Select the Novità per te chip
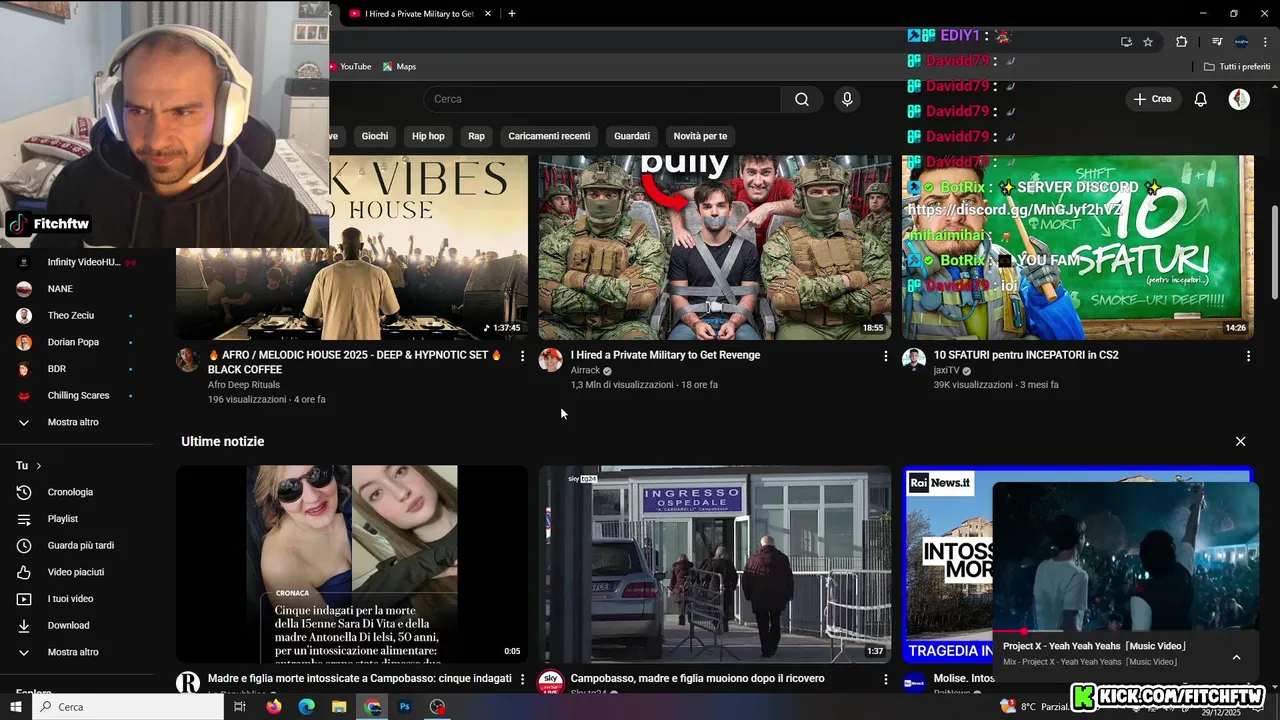 tap(700, 136)
